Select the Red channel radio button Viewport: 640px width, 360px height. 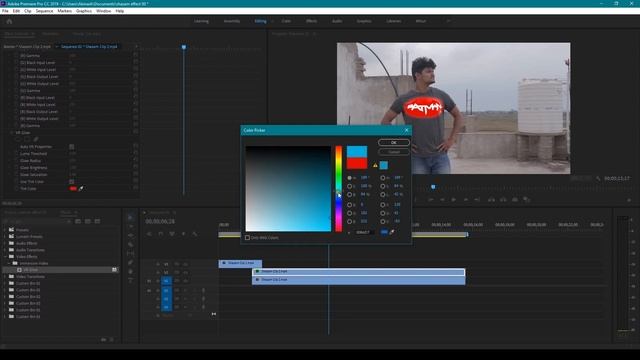[x=349, y=204]
